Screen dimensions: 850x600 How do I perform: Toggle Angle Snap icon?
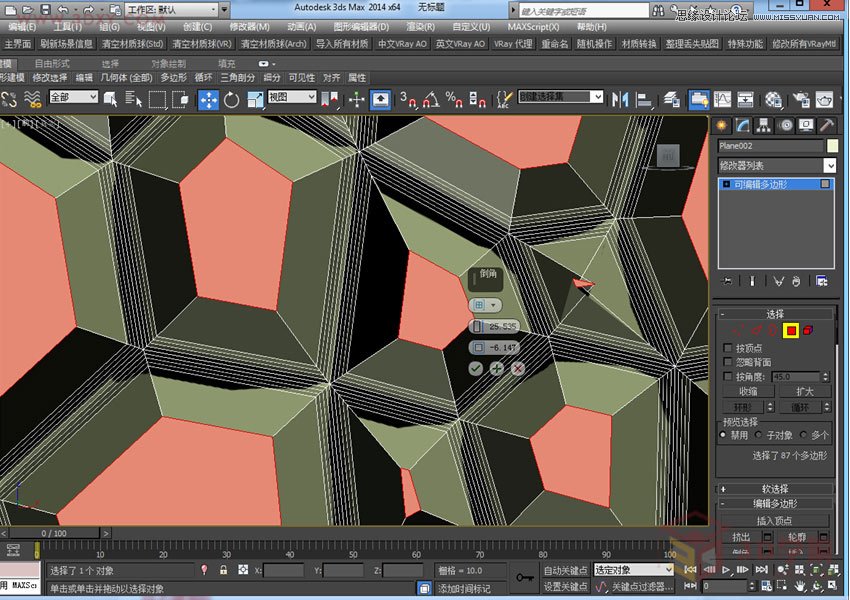(431, 100)
